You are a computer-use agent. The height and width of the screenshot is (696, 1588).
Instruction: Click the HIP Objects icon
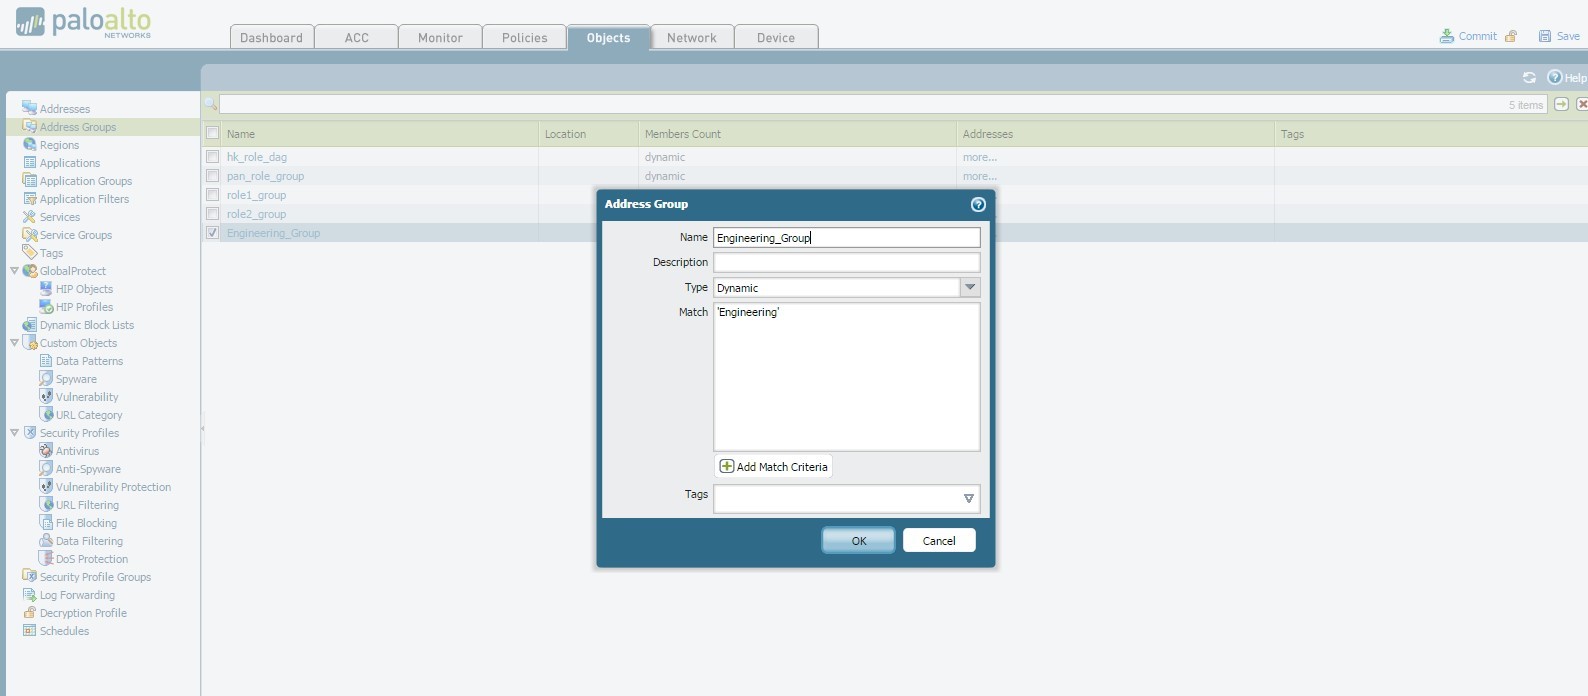45,288
